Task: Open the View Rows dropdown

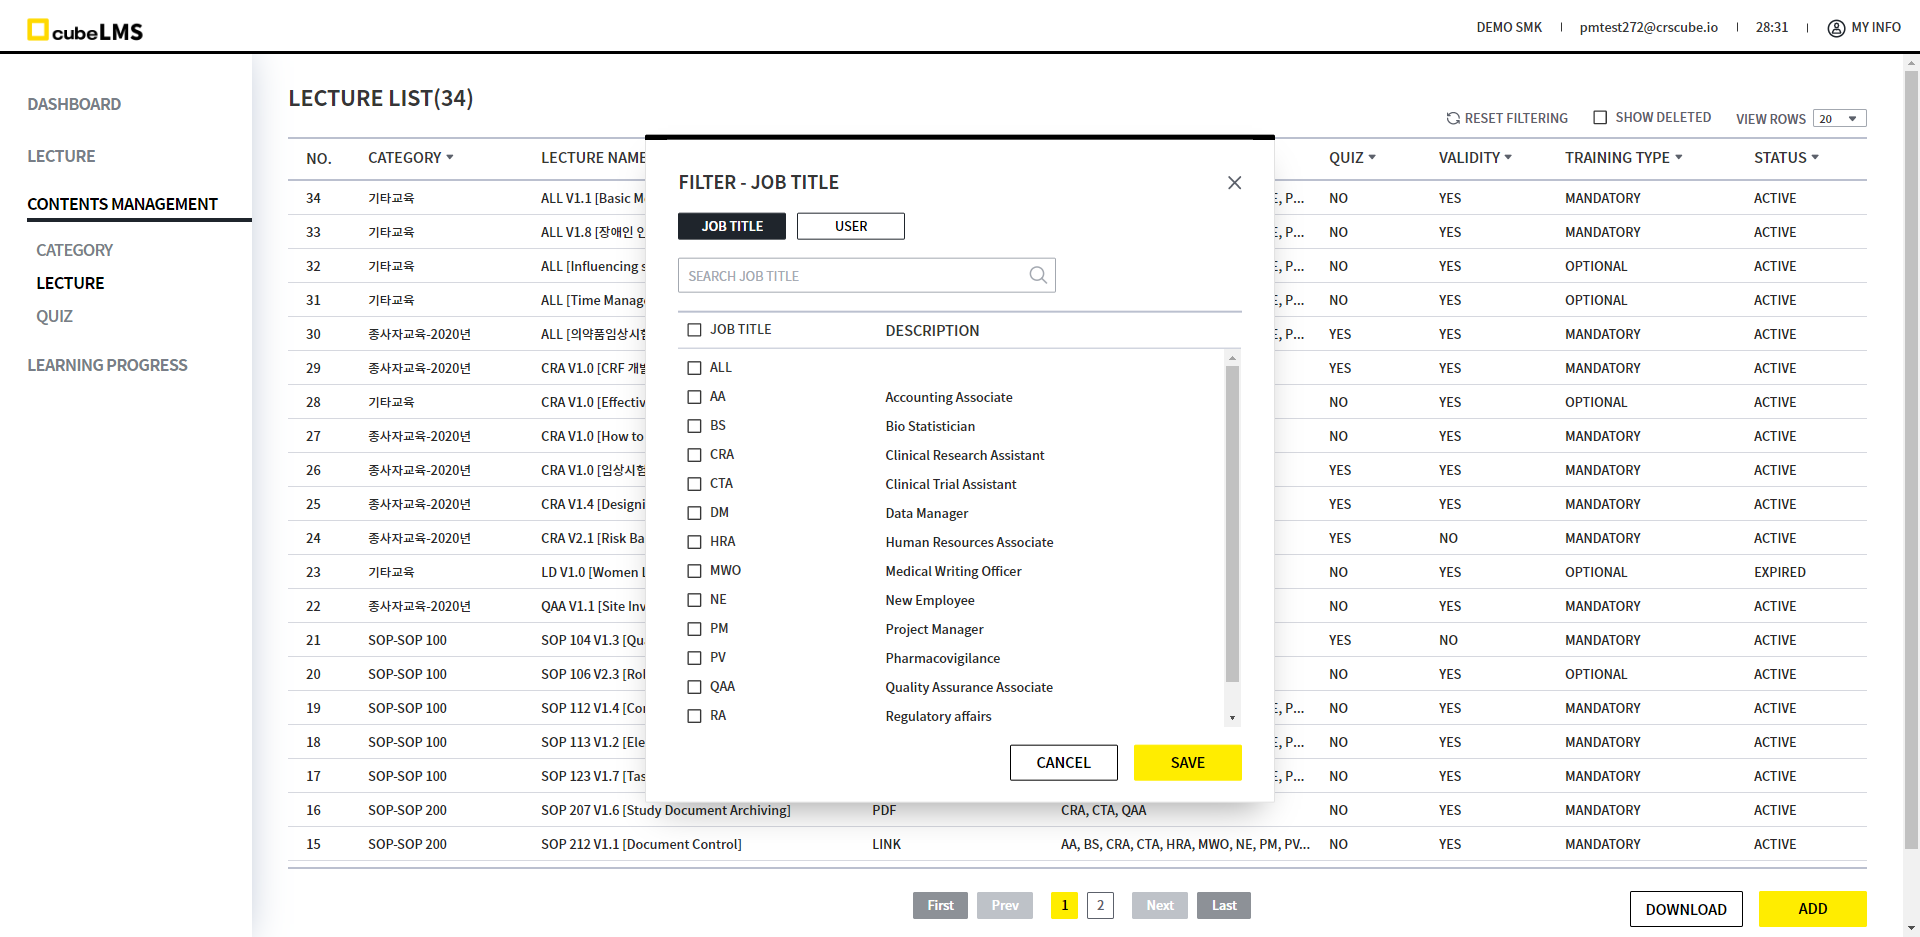Action: (x=1839, y=119)
